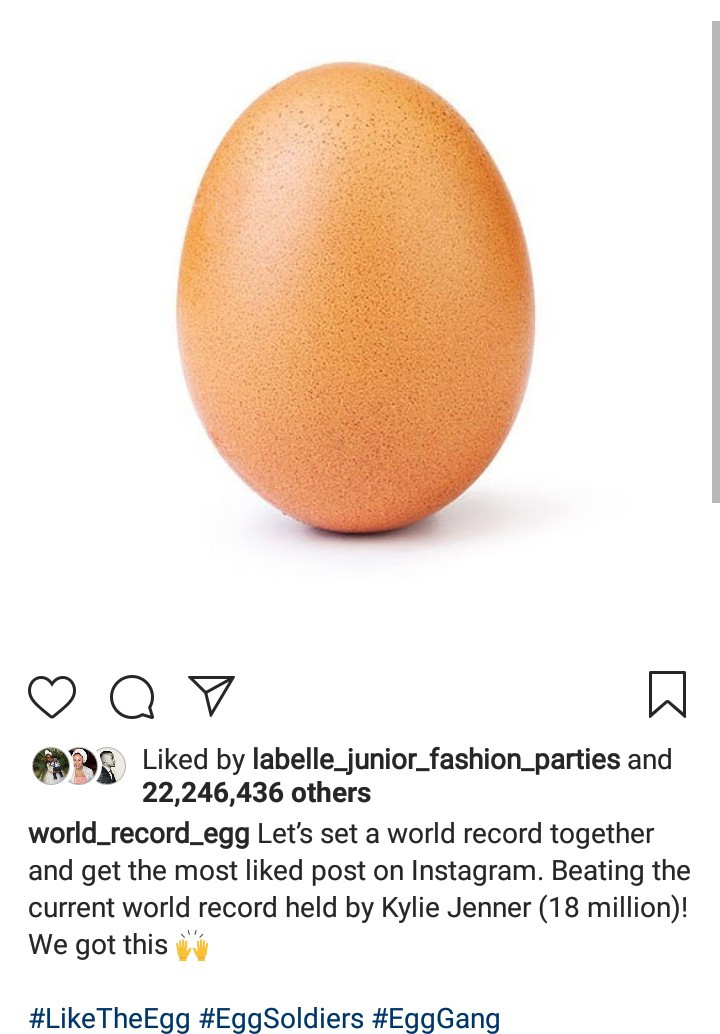The image size is (720, 1034).
Task: Open labelle_junior_fashion_parties profile
Action: 436,760
